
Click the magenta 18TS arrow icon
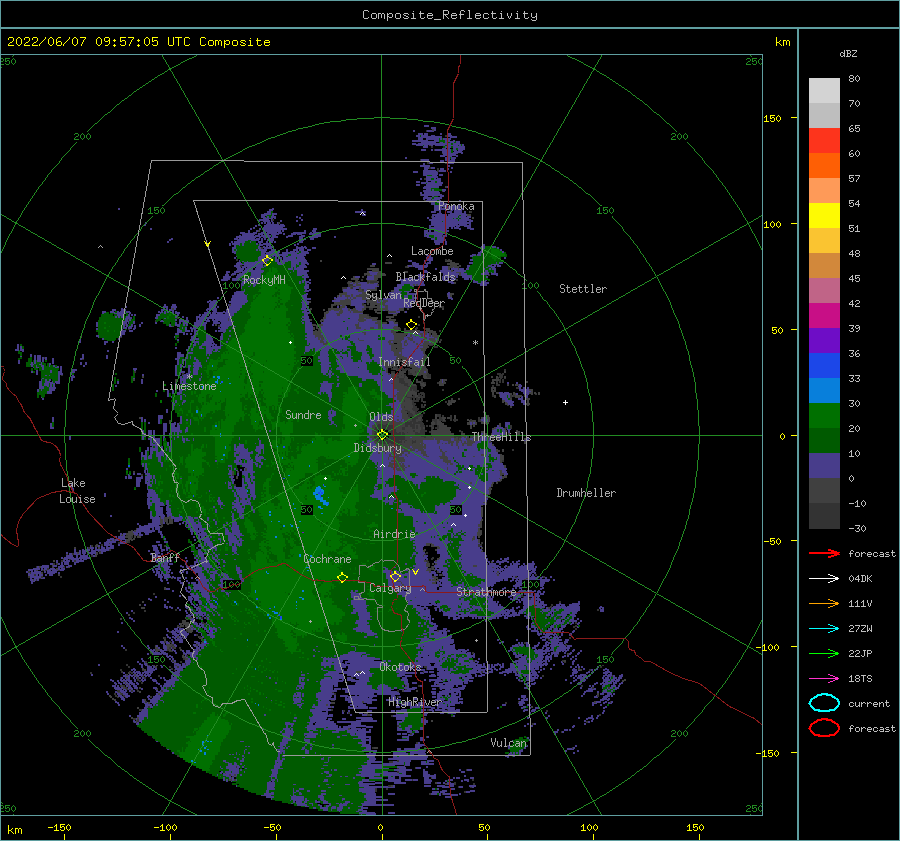[x=824, y=679]
